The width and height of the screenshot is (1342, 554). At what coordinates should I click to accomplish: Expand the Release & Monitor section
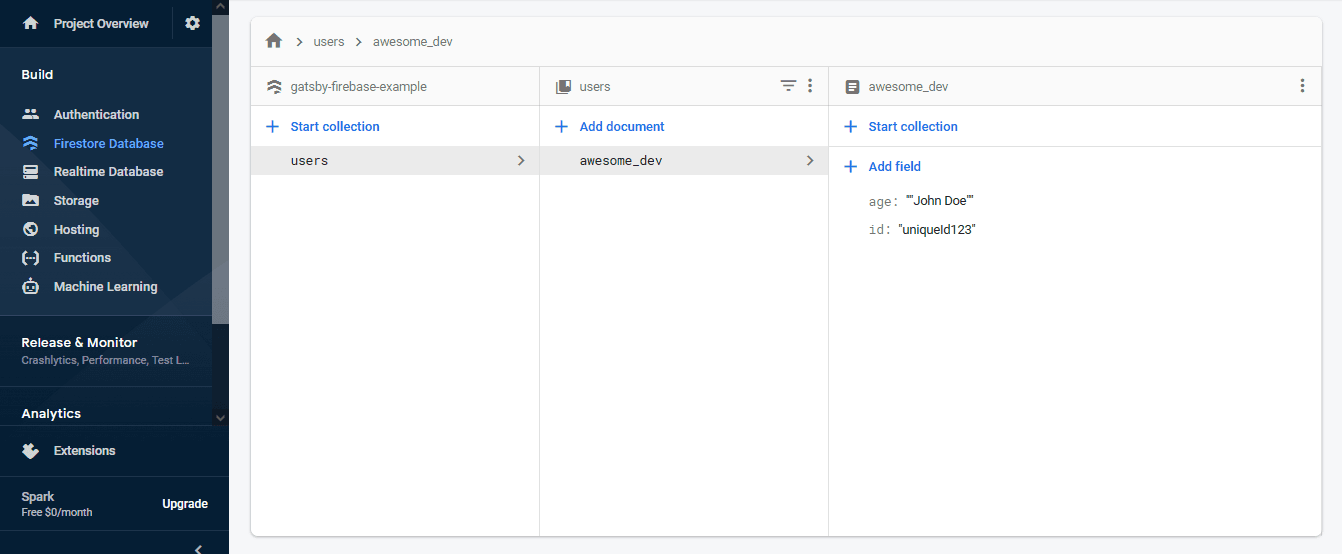point(106,350)
